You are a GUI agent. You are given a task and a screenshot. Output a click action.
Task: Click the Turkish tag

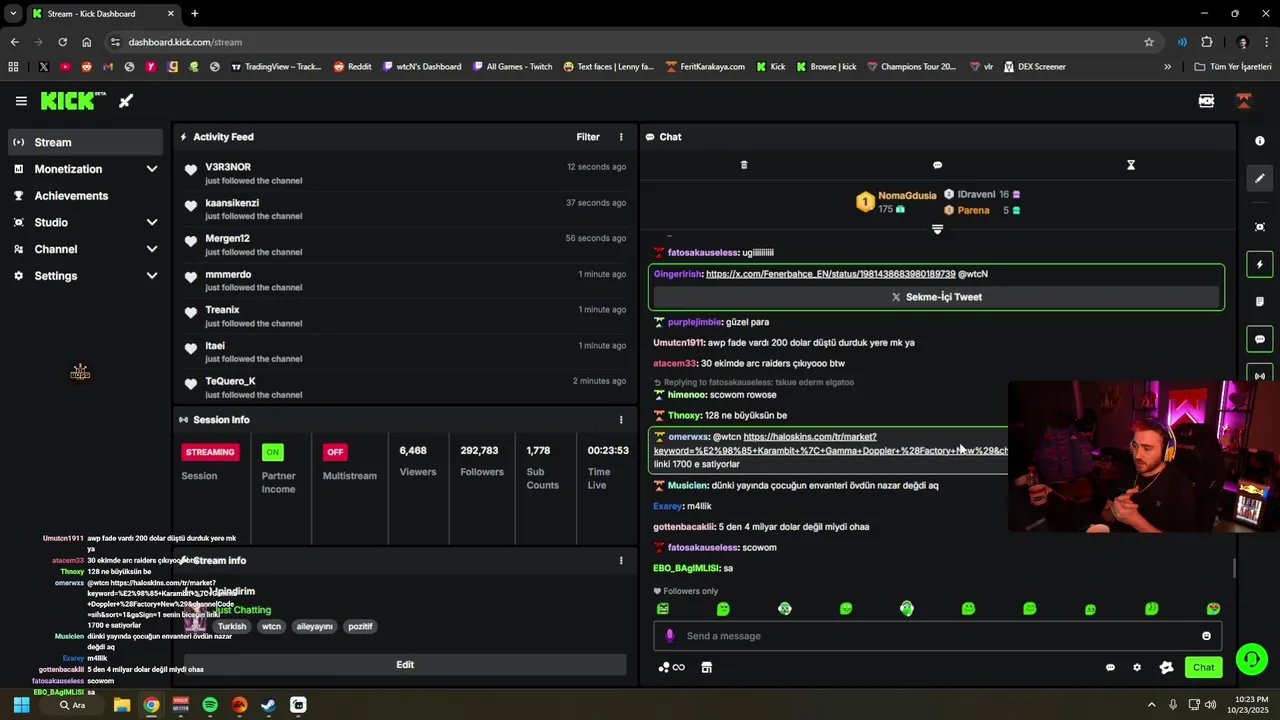(x=232, y=627)
